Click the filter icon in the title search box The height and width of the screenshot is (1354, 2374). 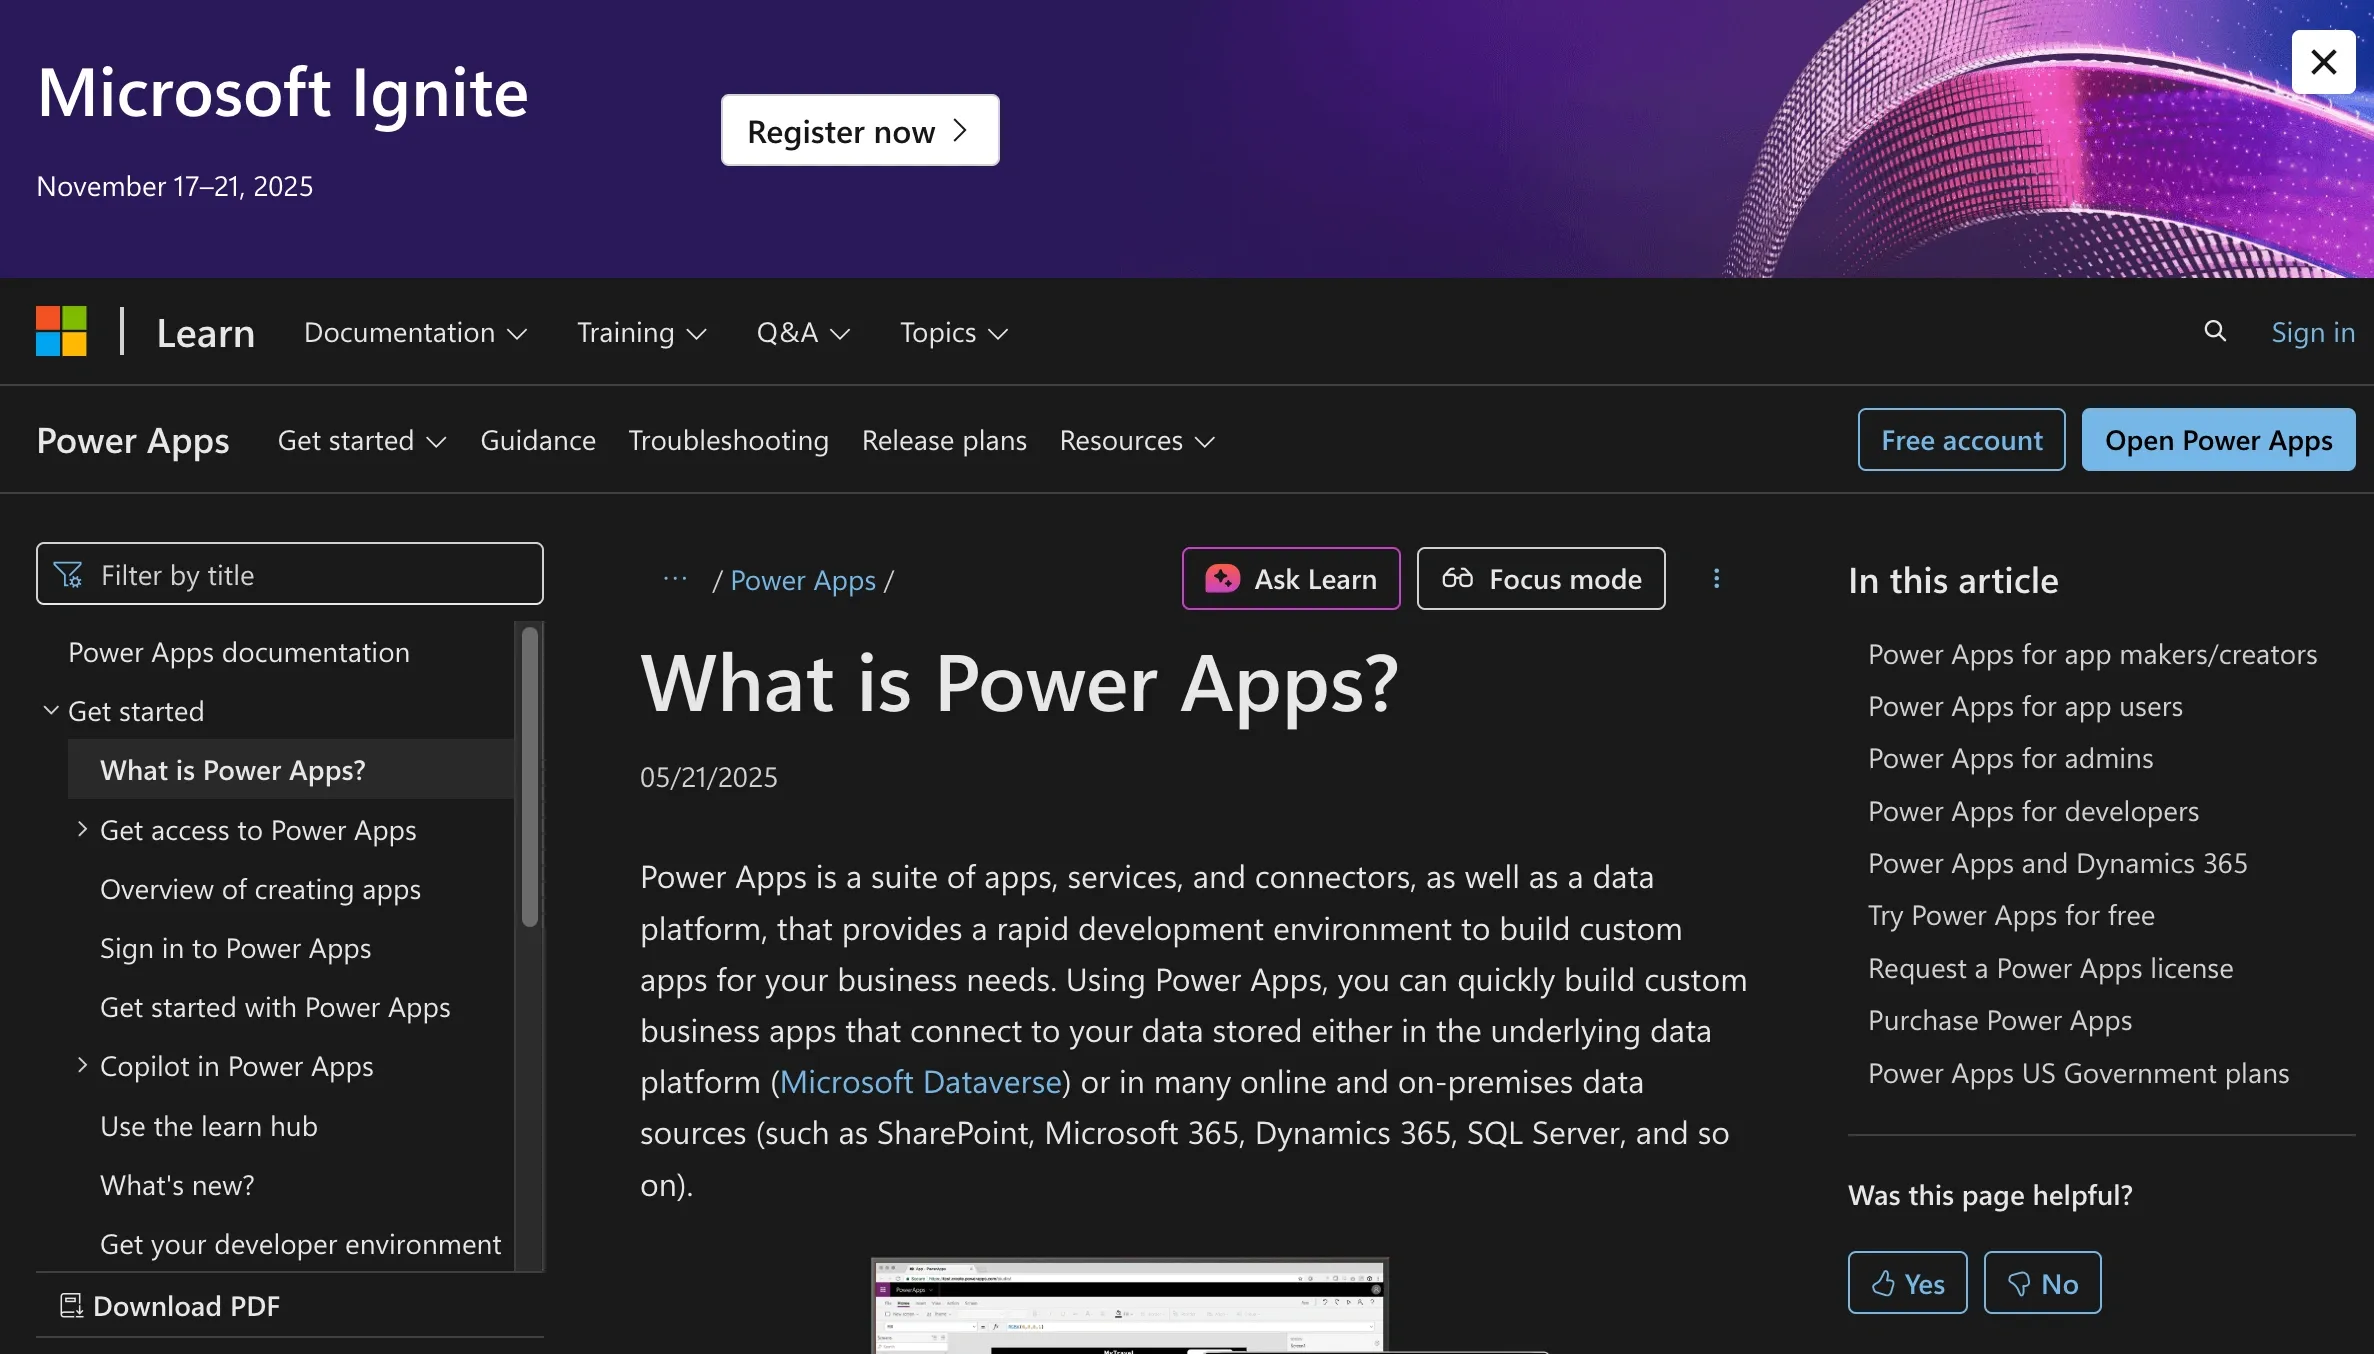[68, 574]
